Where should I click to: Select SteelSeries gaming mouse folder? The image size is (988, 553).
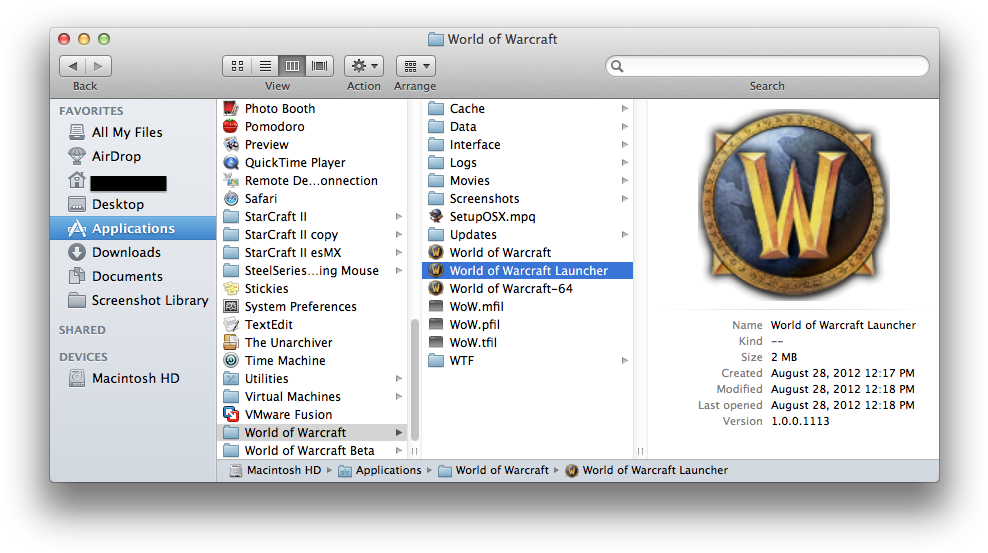pos(313,270)
